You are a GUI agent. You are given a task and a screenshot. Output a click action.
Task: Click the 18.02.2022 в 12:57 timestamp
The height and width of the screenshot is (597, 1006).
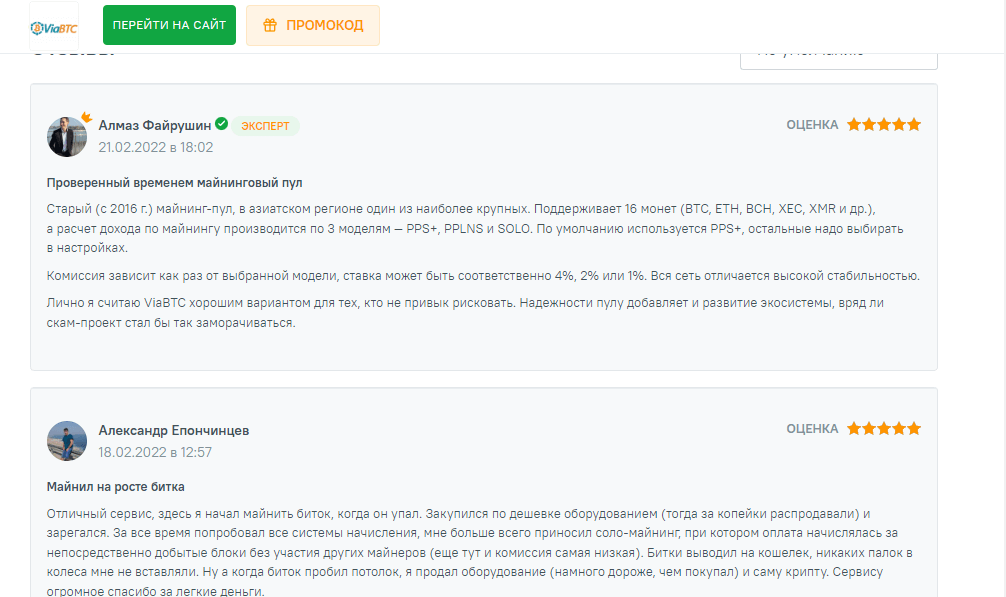[x=154, y=452]
